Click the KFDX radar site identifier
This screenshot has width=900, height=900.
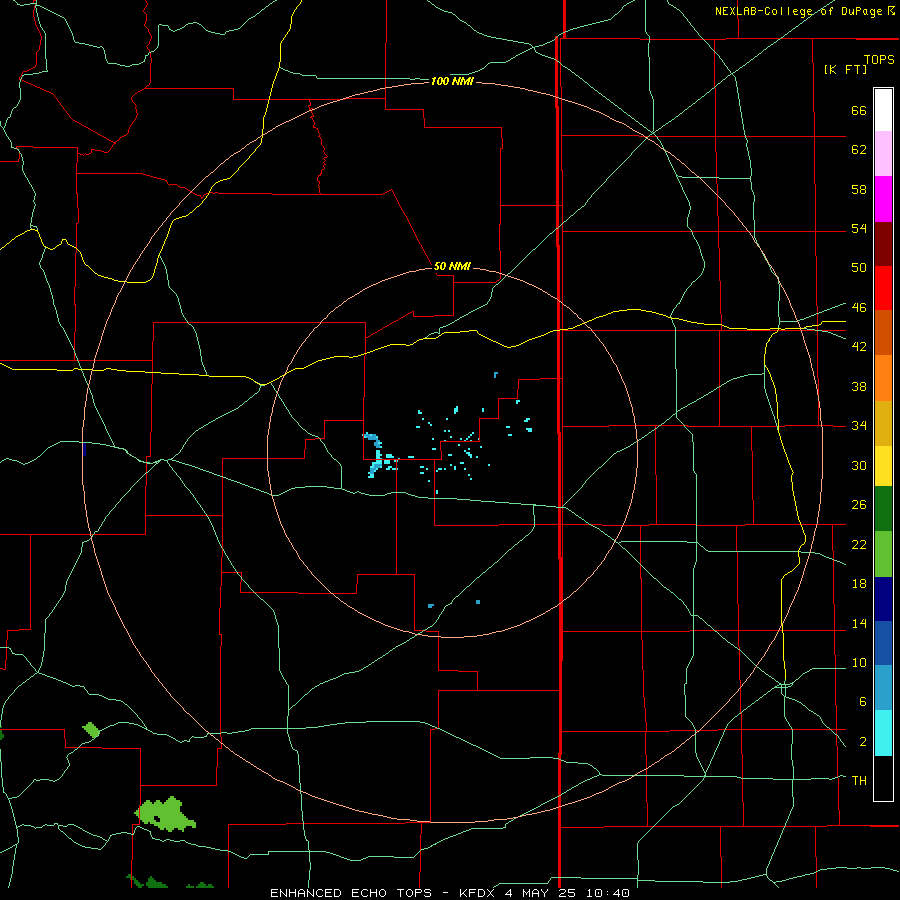point(479,893)
